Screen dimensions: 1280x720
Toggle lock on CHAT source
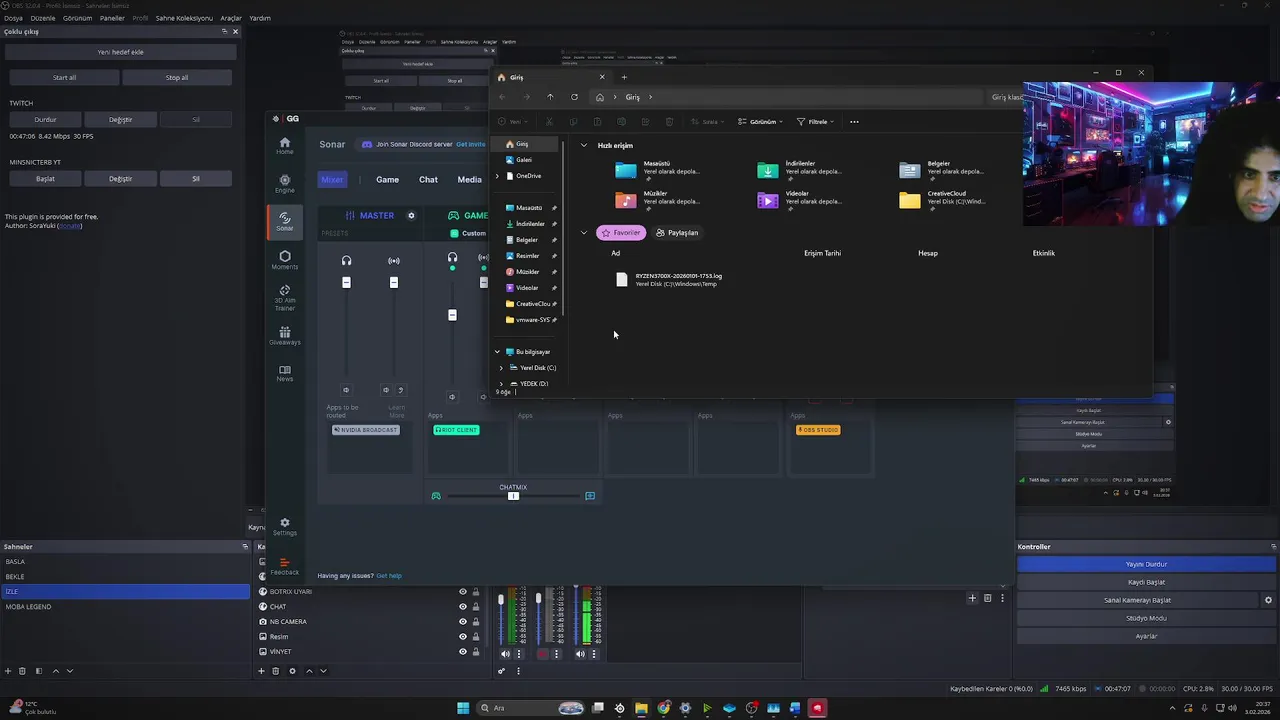[476, 607]
